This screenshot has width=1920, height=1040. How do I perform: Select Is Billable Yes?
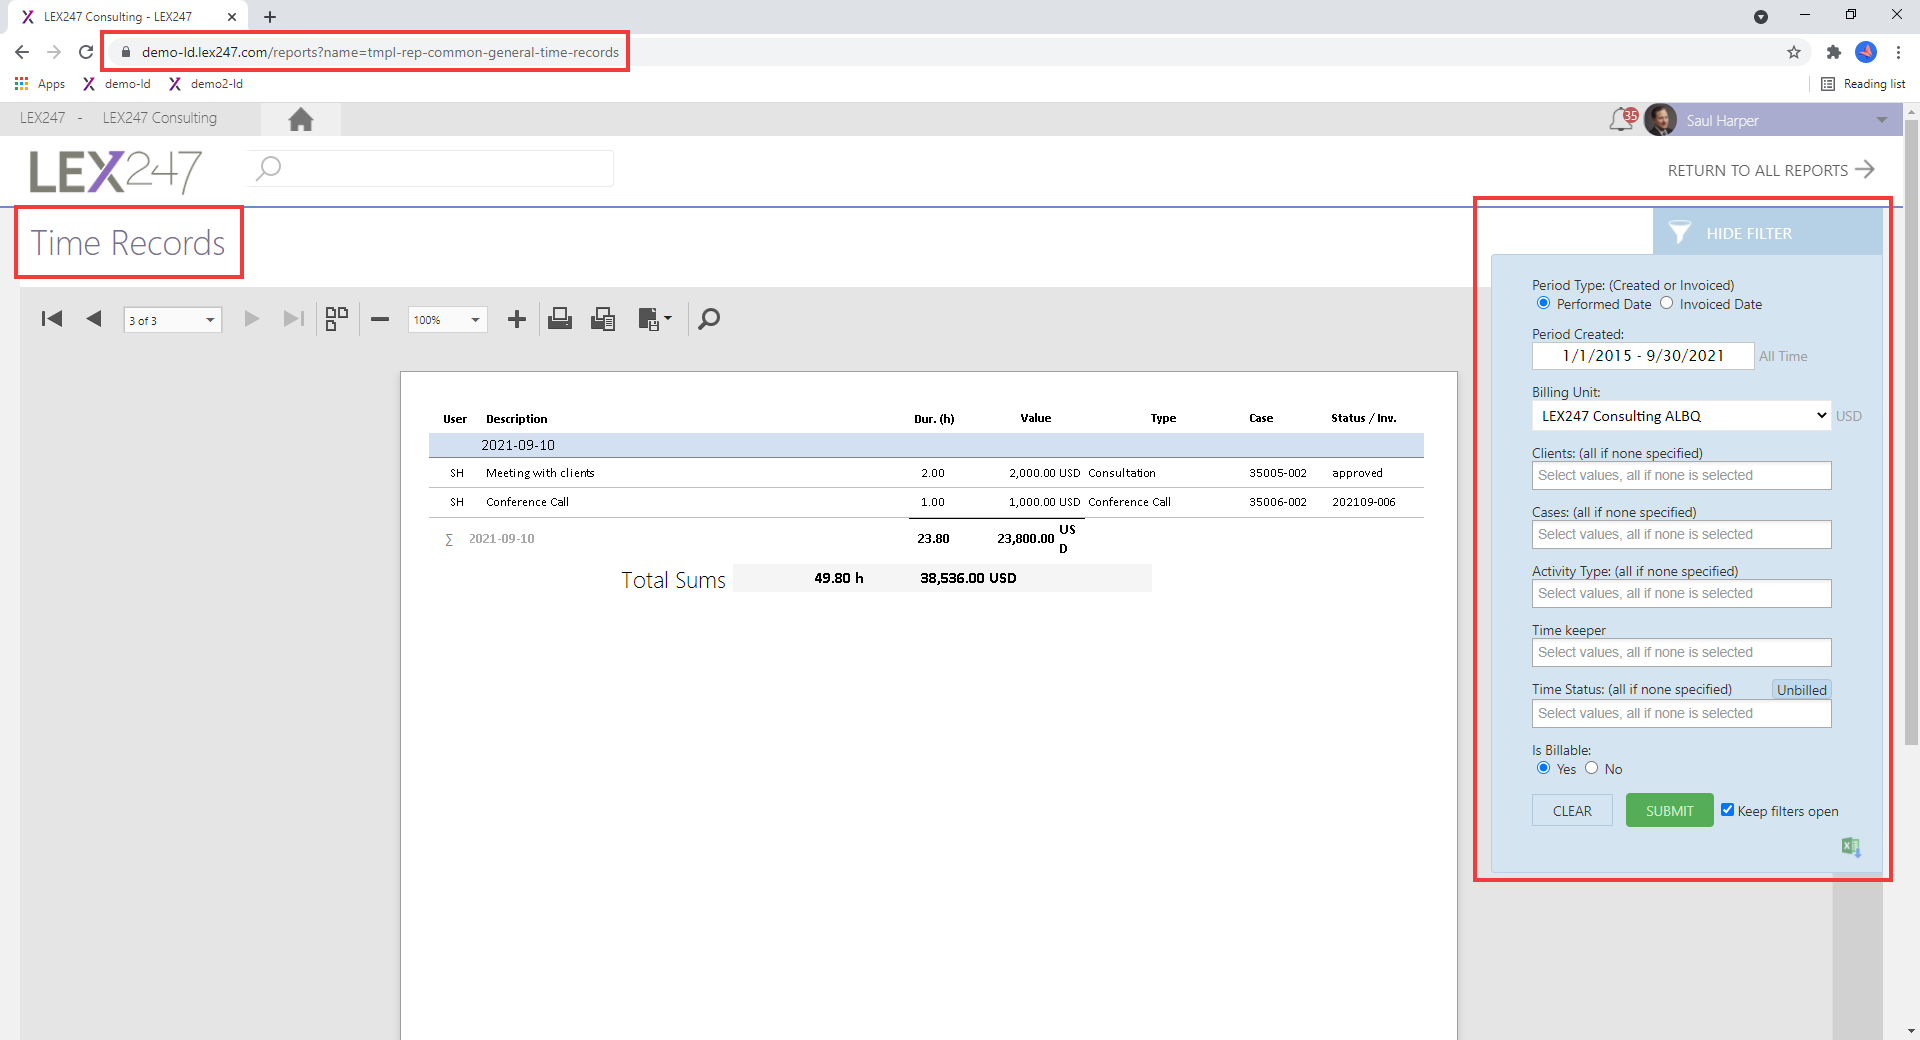pos(1543,768)
